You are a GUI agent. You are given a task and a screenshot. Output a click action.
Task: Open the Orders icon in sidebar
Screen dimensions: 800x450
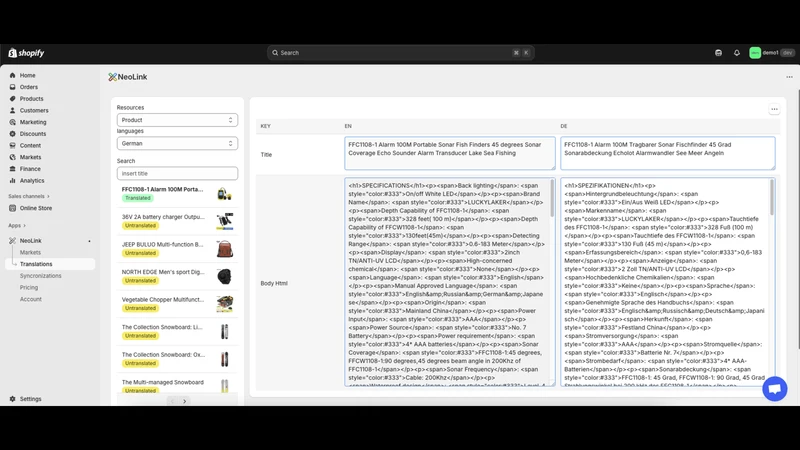point(12,87)
